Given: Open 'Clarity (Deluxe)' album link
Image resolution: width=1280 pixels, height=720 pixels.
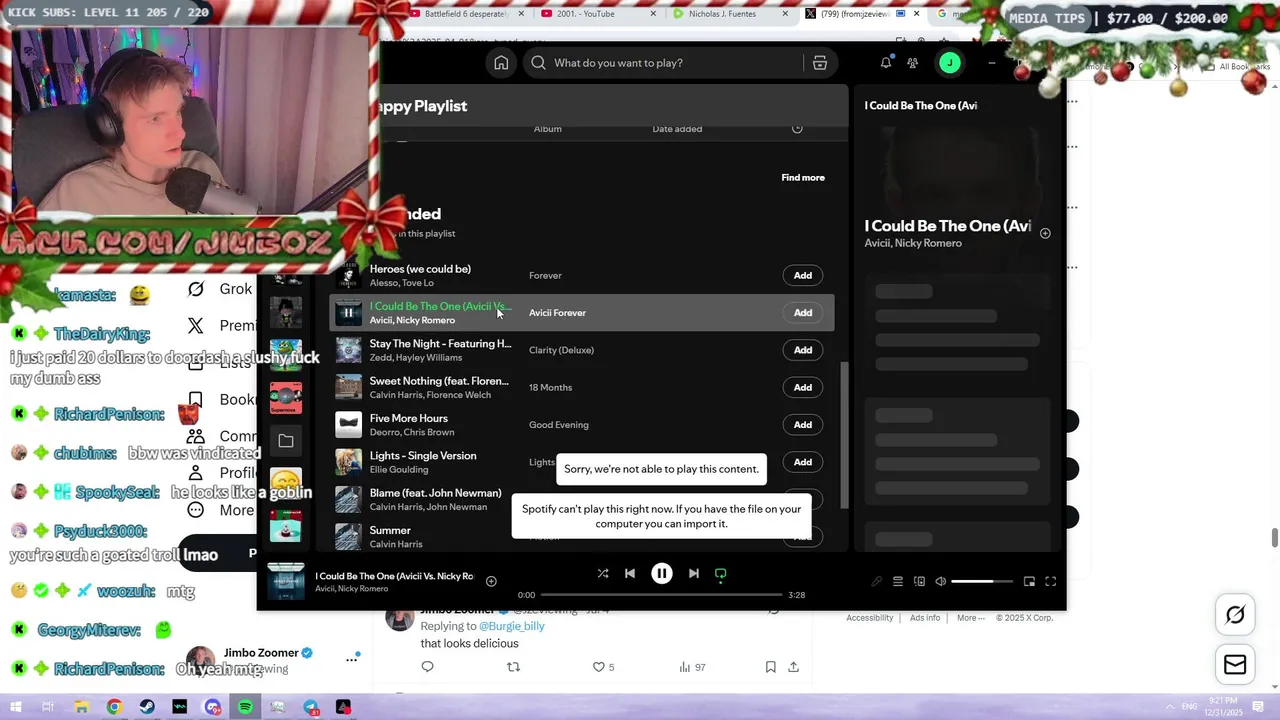Looking at the screenshot, I should (561, 350).
